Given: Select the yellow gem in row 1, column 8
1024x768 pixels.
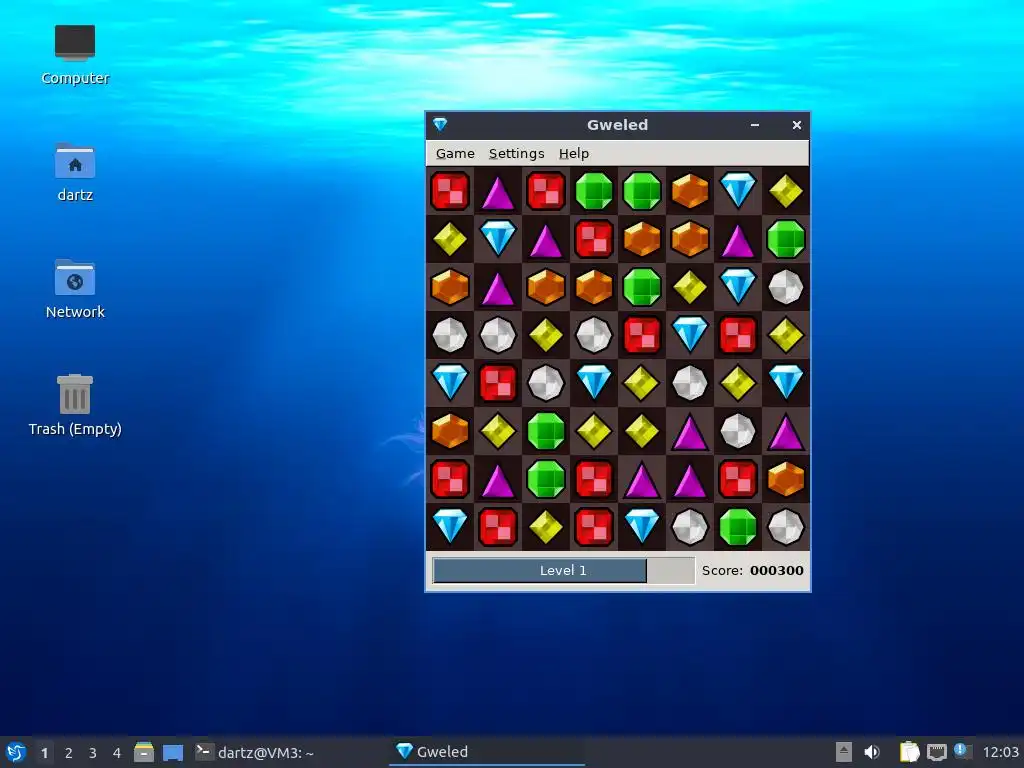Looking at the screenshot, I should 786,191.
